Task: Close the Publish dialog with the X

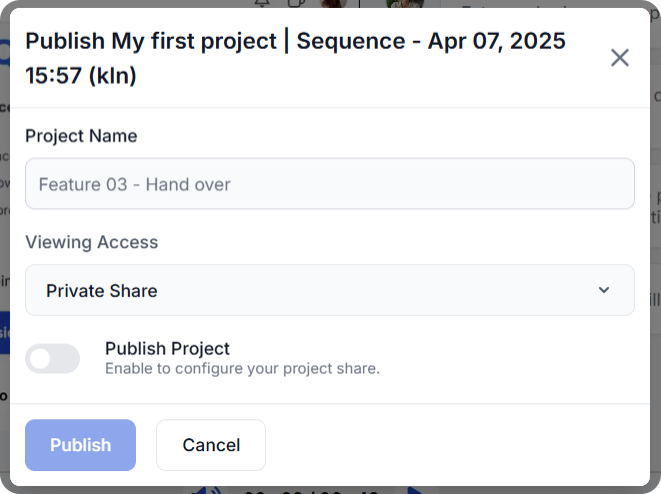Action: pos(620,58)
